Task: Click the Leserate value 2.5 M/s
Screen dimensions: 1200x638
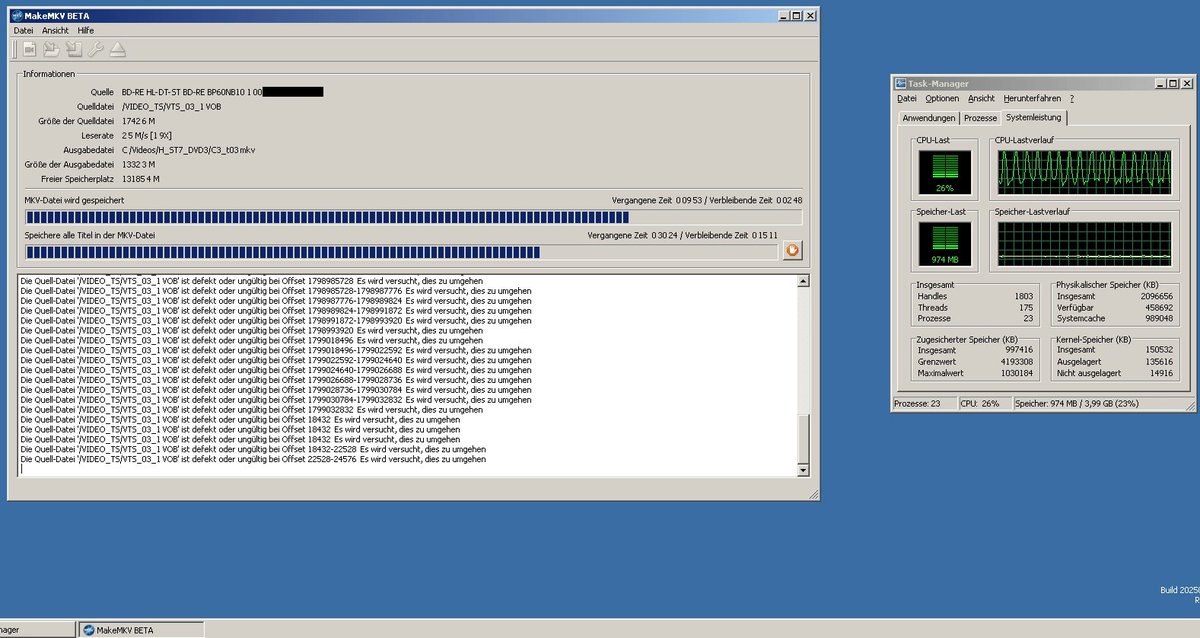Action: pyautogui.click(x=147, y=135)
